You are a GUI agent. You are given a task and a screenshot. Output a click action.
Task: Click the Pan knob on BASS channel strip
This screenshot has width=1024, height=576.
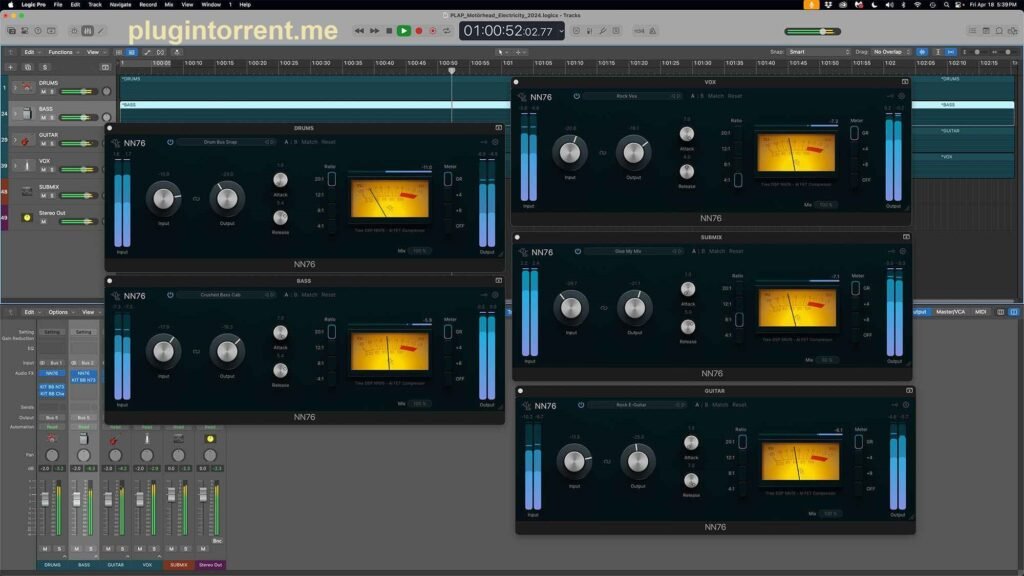[x=84, y=455]
